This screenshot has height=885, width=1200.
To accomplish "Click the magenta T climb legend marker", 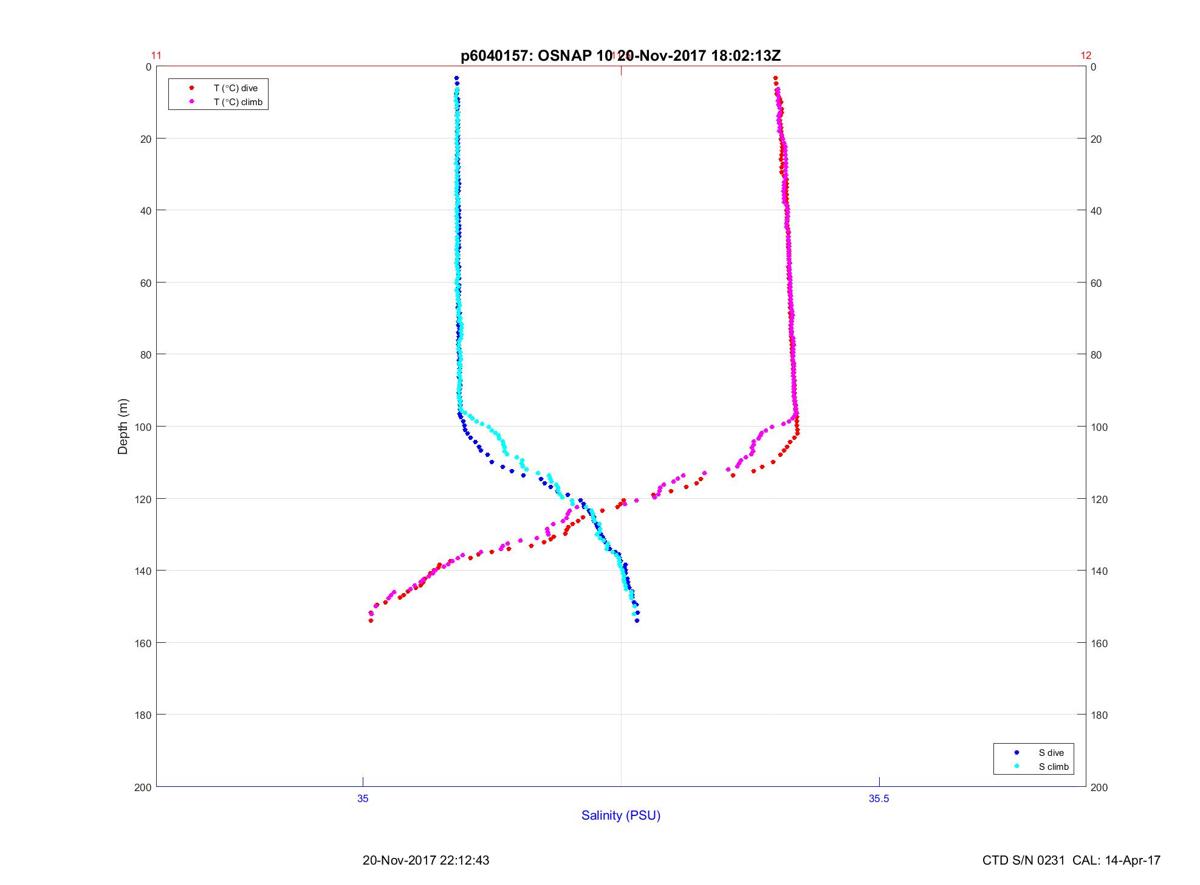I will (x=191, y=102).
